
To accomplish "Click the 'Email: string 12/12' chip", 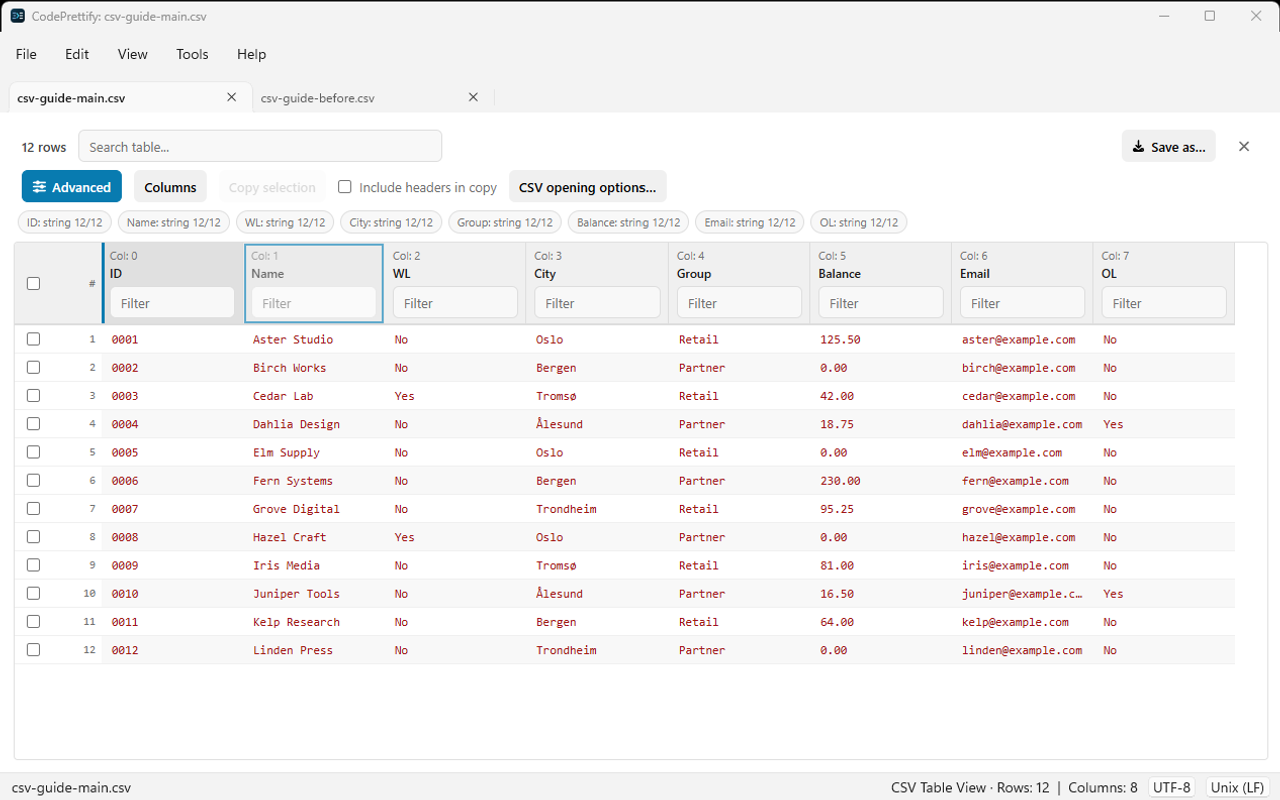I will point(750,222).
